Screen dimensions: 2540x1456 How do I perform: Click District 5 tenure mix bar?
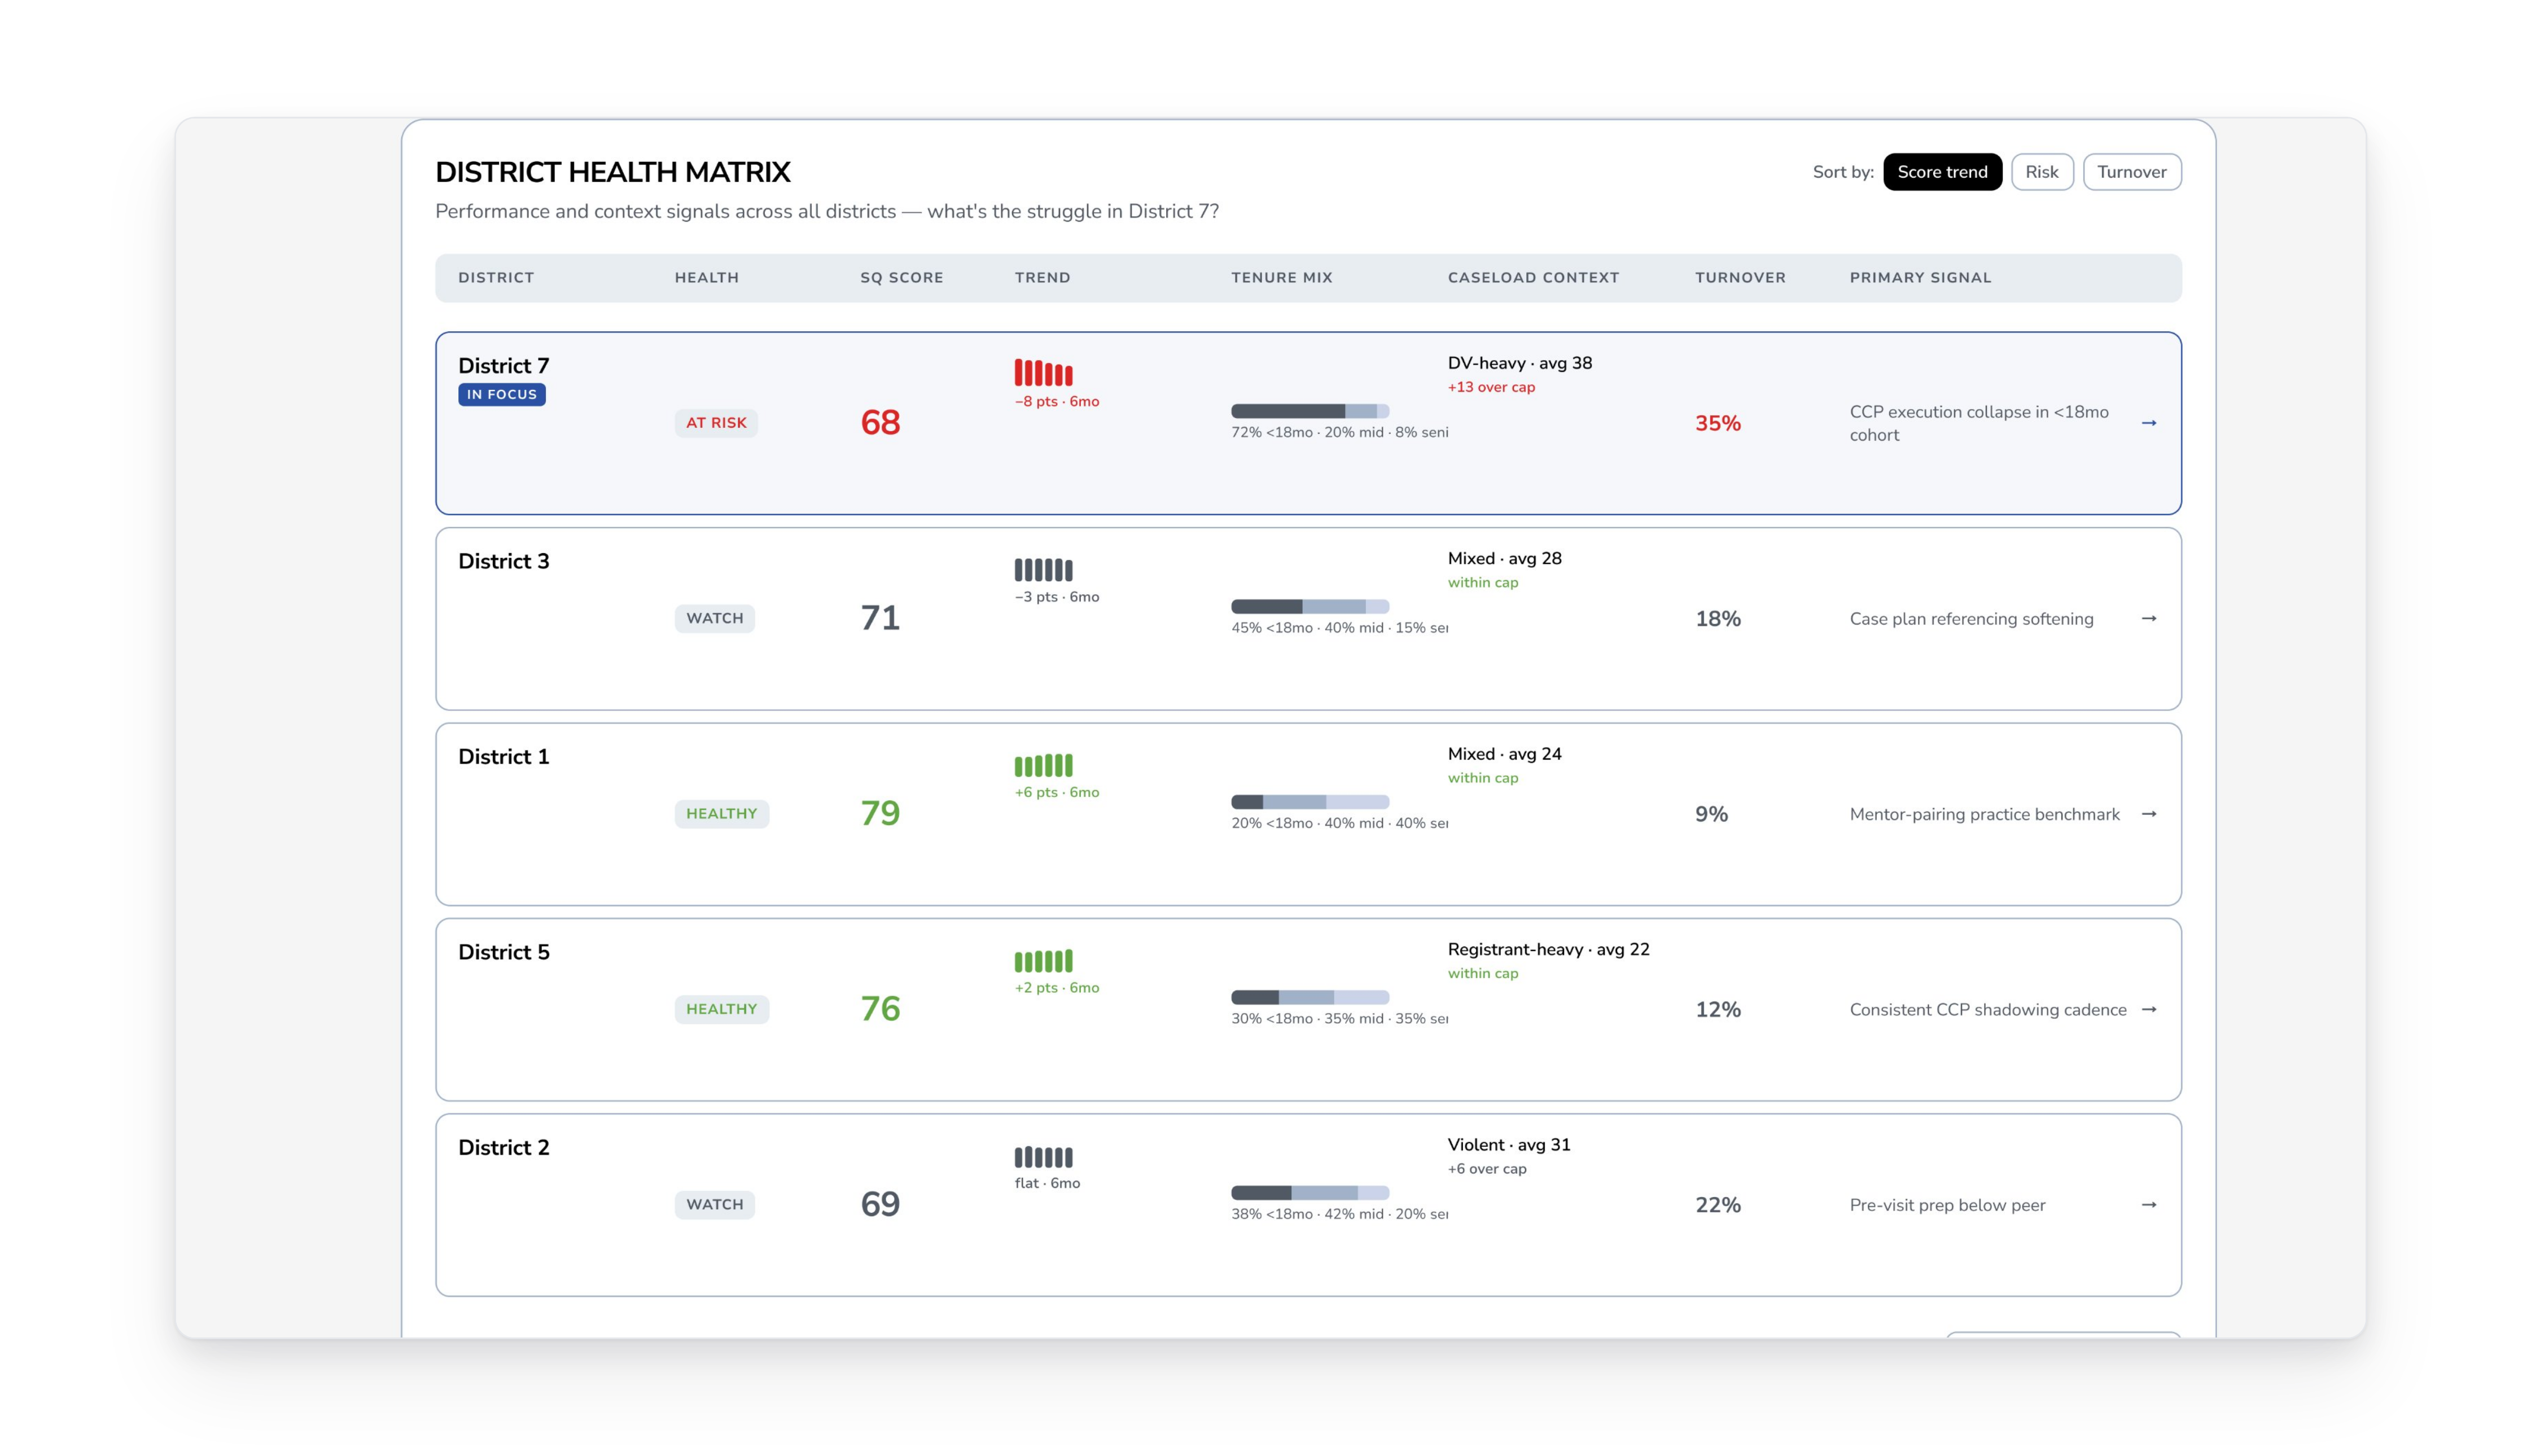pos(1310,997)
